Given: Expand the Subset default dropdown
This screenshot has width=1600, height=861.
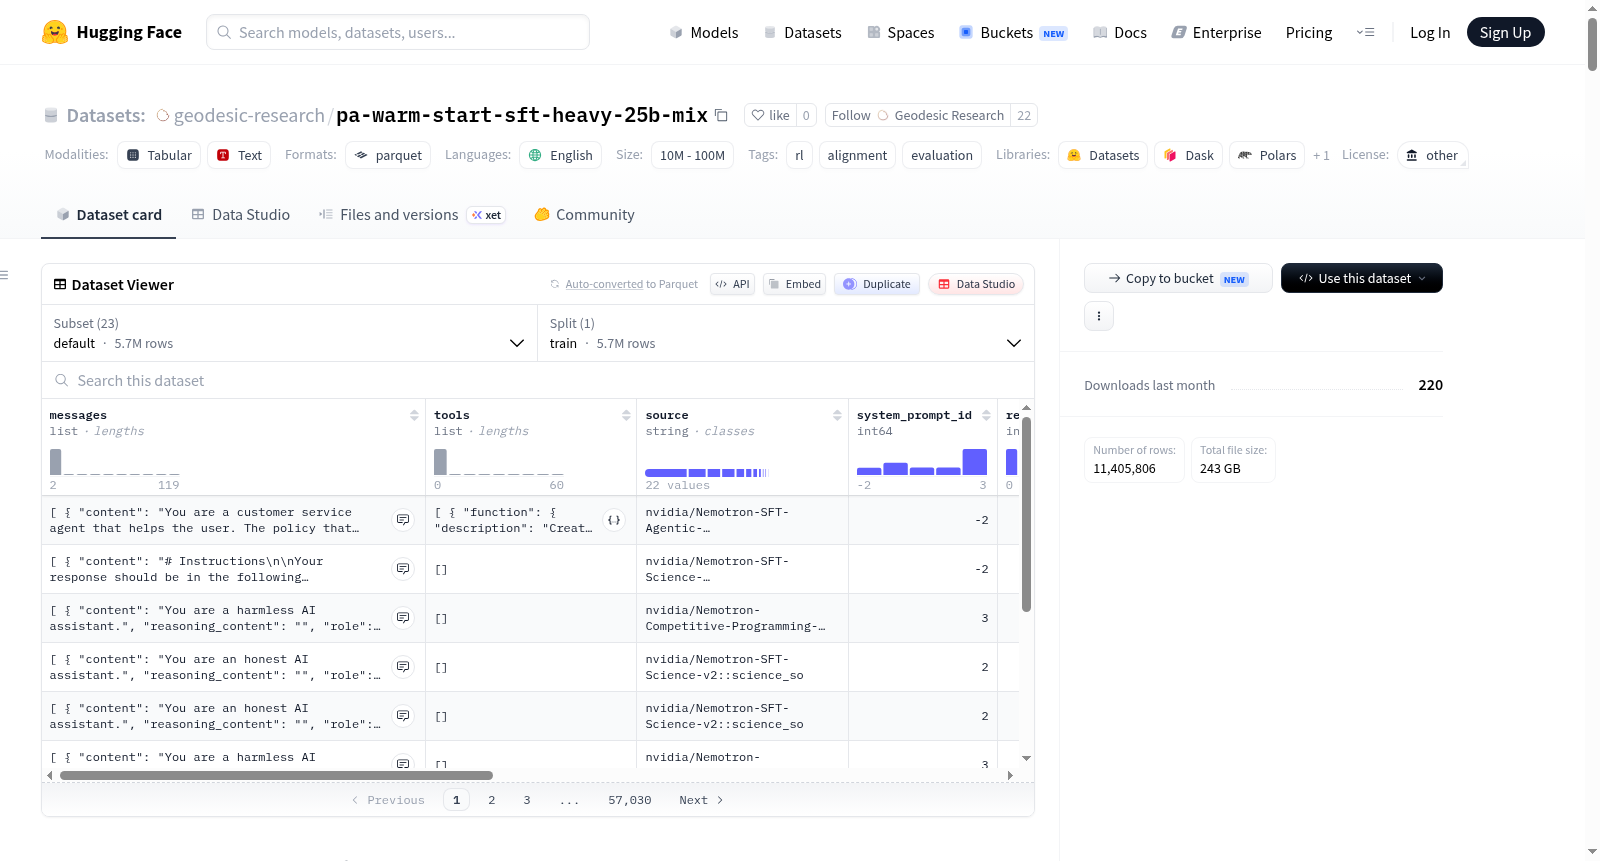Looking at the screenshot, I should pyautogui.click(x=290, y=333).
